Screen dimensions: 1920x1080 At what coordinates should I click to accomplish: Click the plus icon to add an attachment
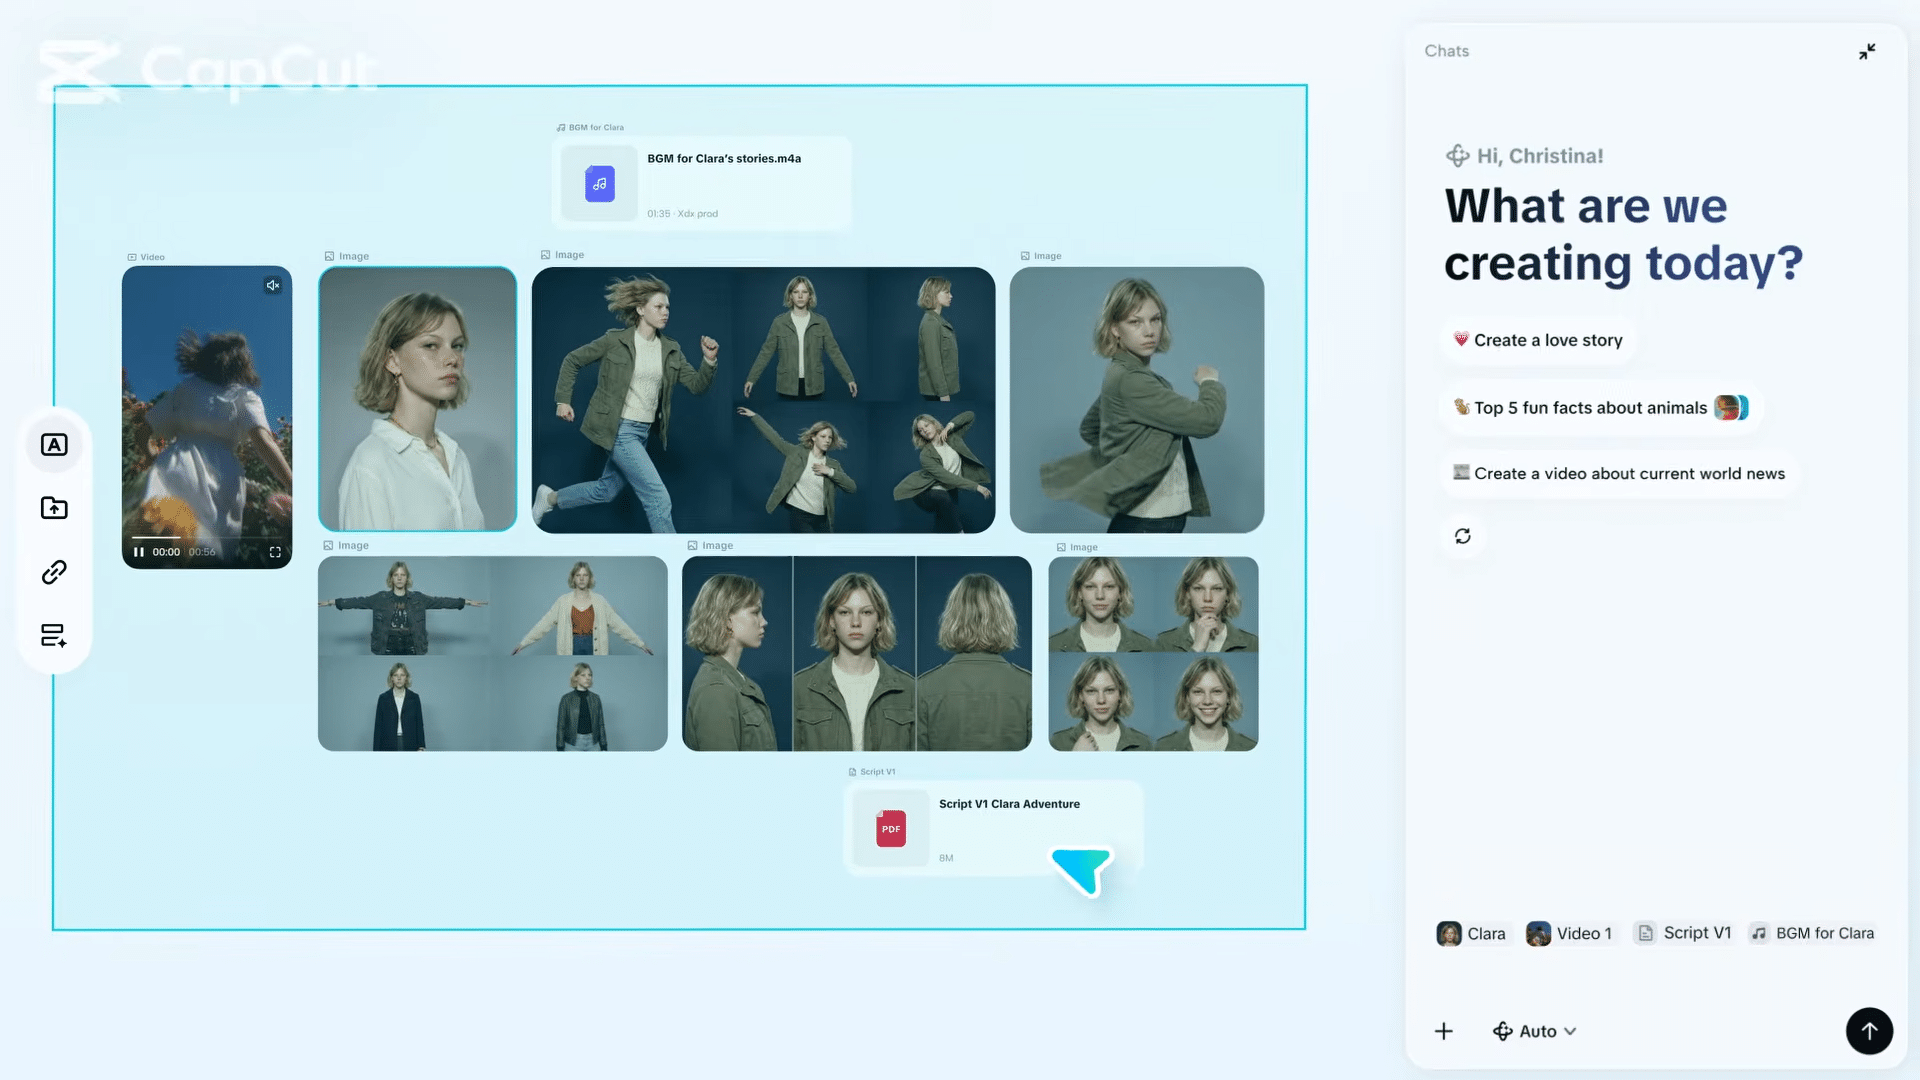(1443, 1031)
